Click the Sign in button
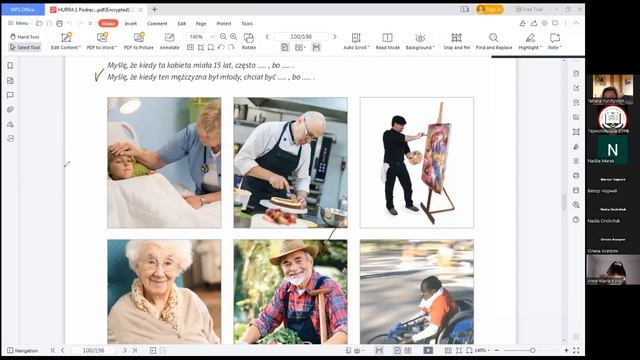 [x=490, y=9]
